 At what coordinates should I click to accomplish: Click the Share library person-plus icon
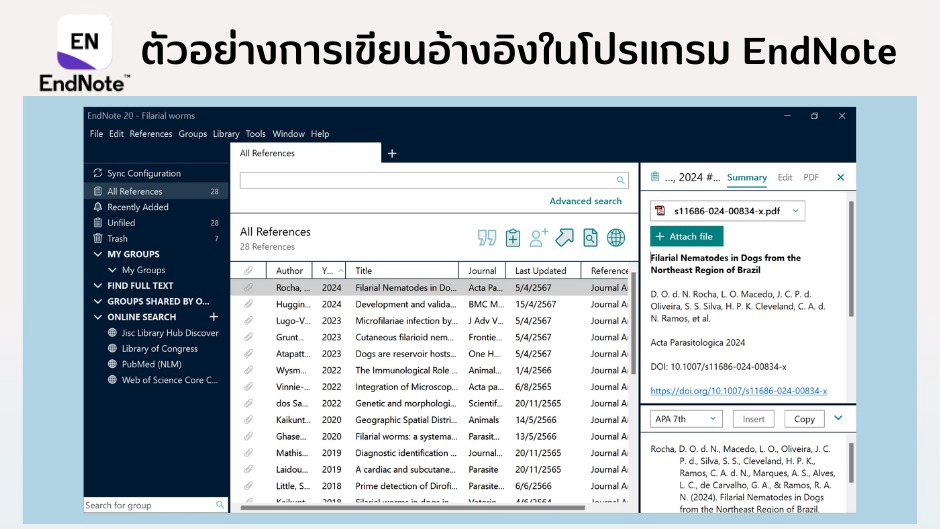pos(538,238)
